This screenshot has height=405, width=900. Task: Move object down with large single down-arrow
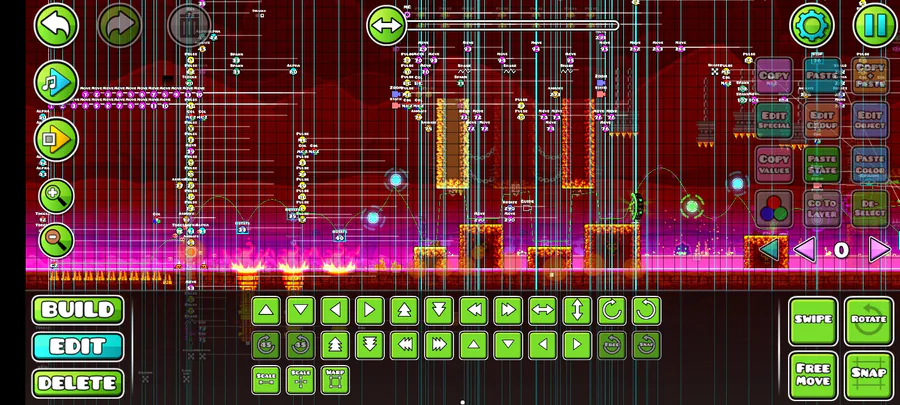coord(301,311)
